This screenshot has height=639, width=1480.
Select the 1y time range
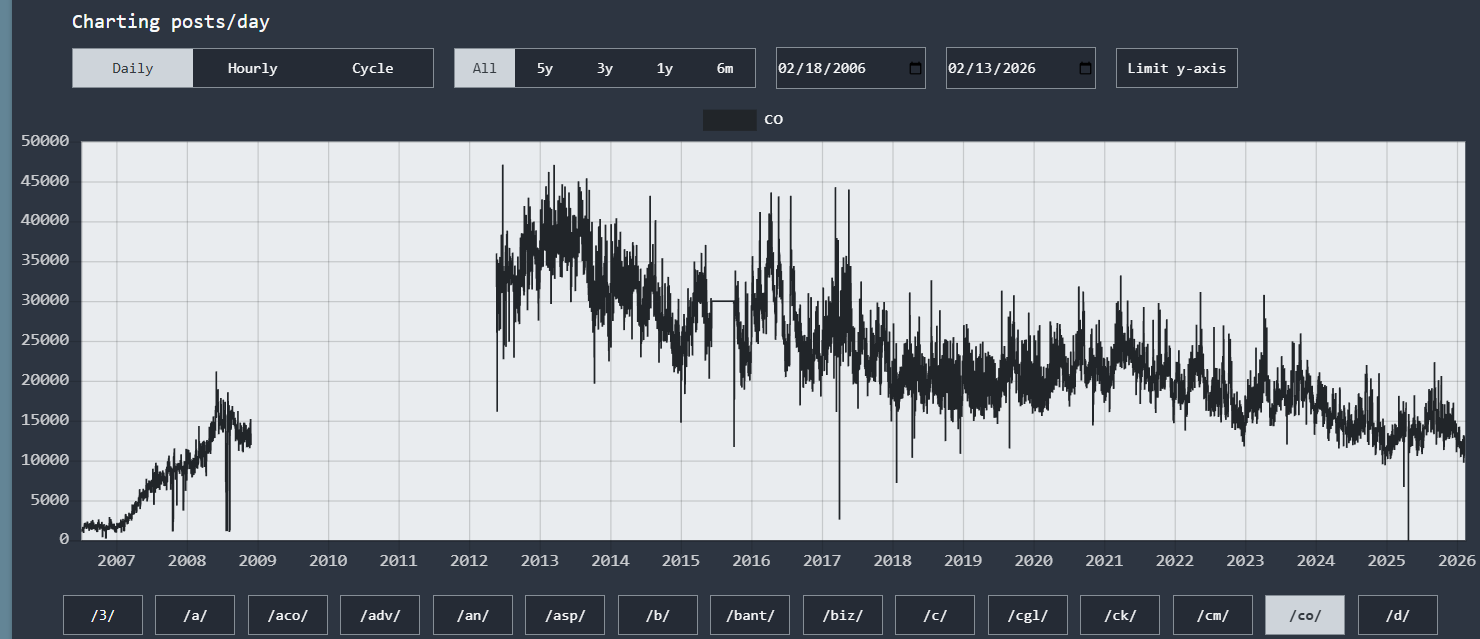click(665, 68)
